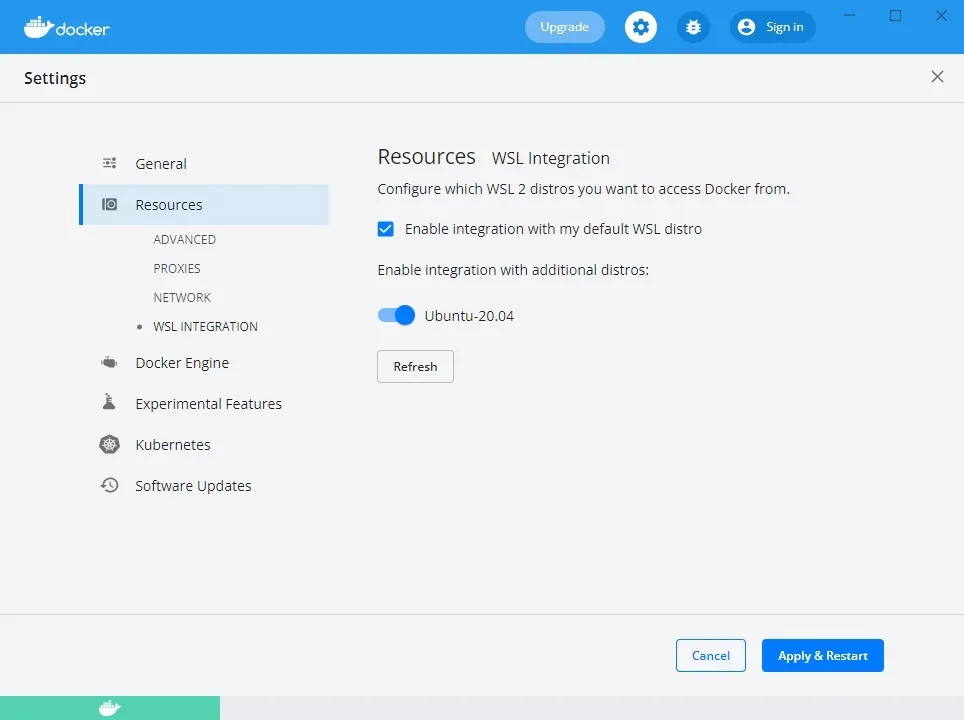Click the Software Updates clock icon

pos(109,485)
